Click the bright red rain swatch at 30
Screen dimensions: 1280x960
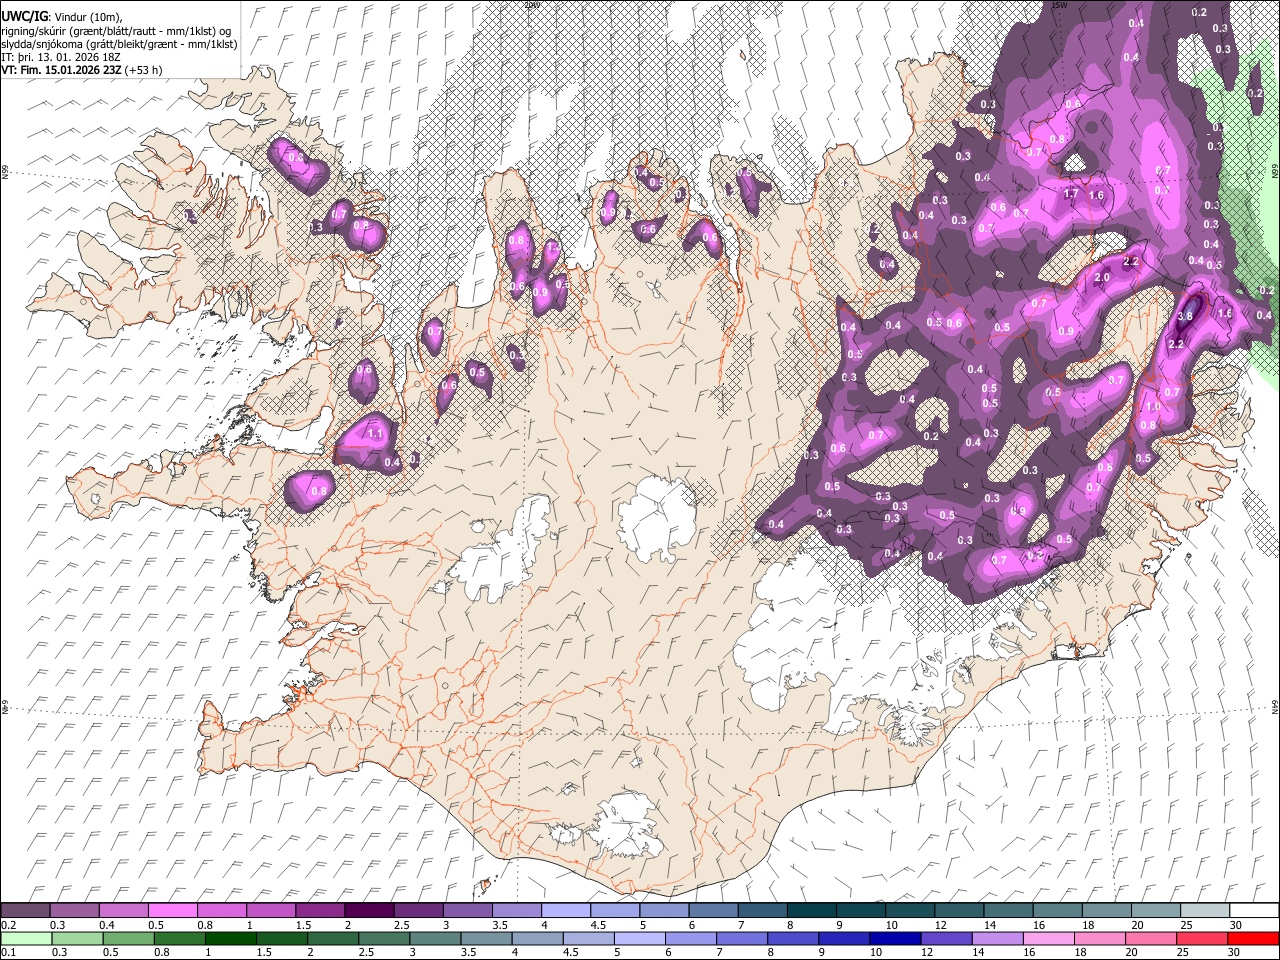point(1253,939)
